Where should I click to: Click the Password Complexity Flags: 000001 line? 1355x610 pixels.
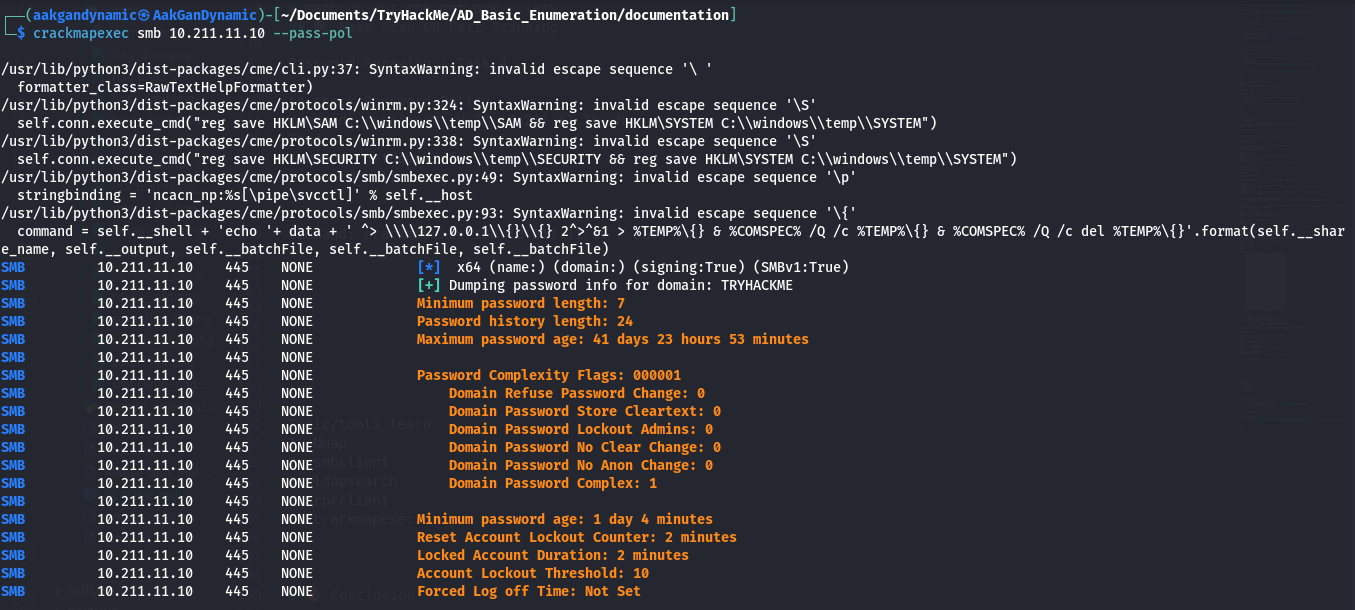(x=548, y=376)
